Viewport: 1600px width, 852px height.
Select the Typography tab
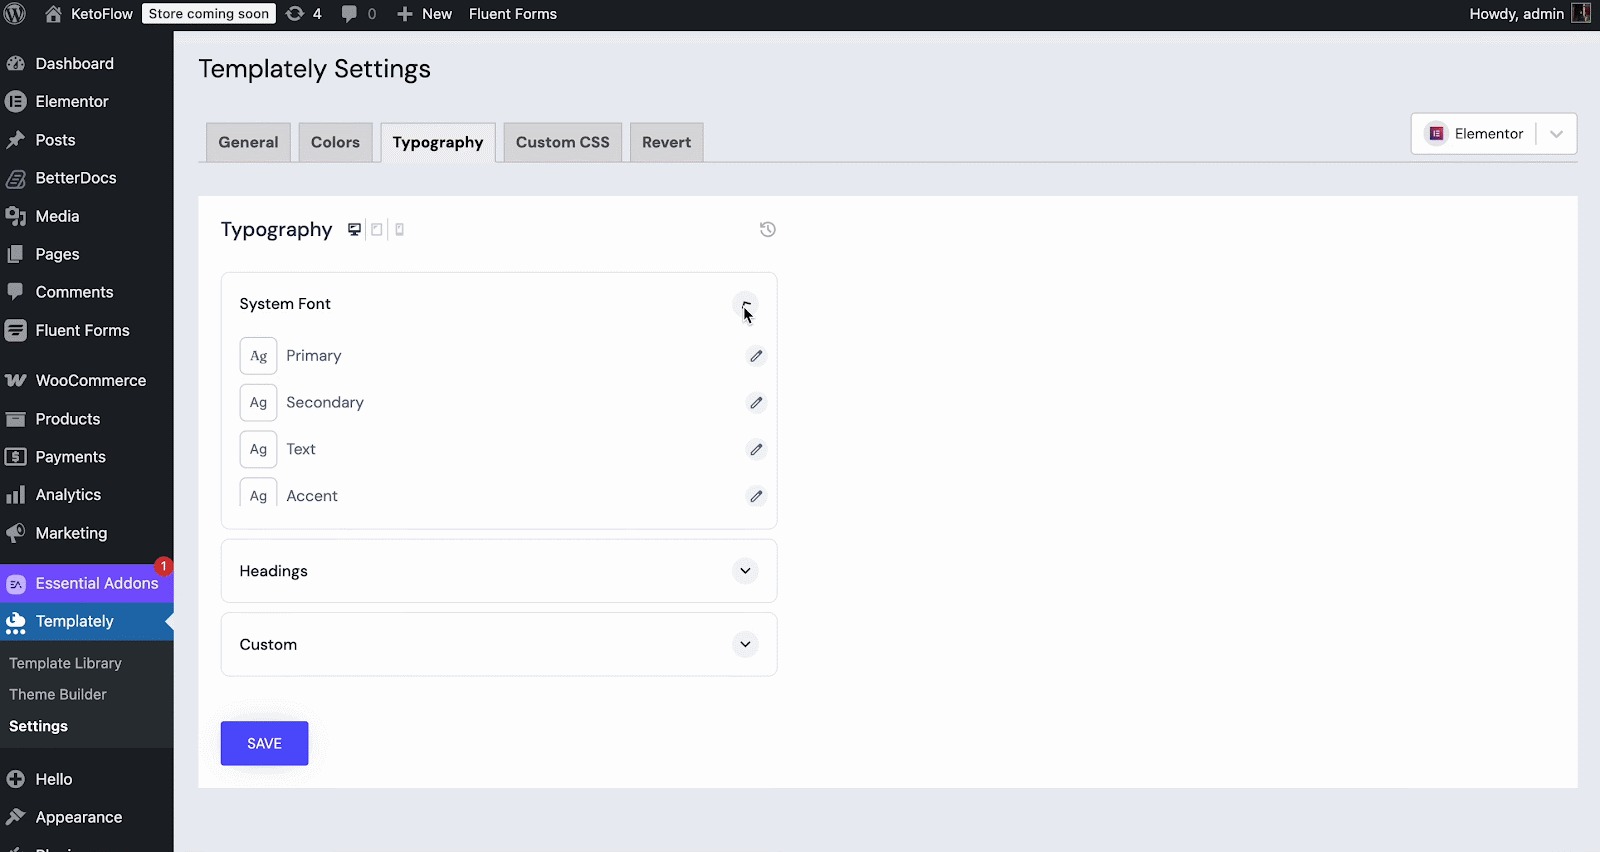click(438, 142)
